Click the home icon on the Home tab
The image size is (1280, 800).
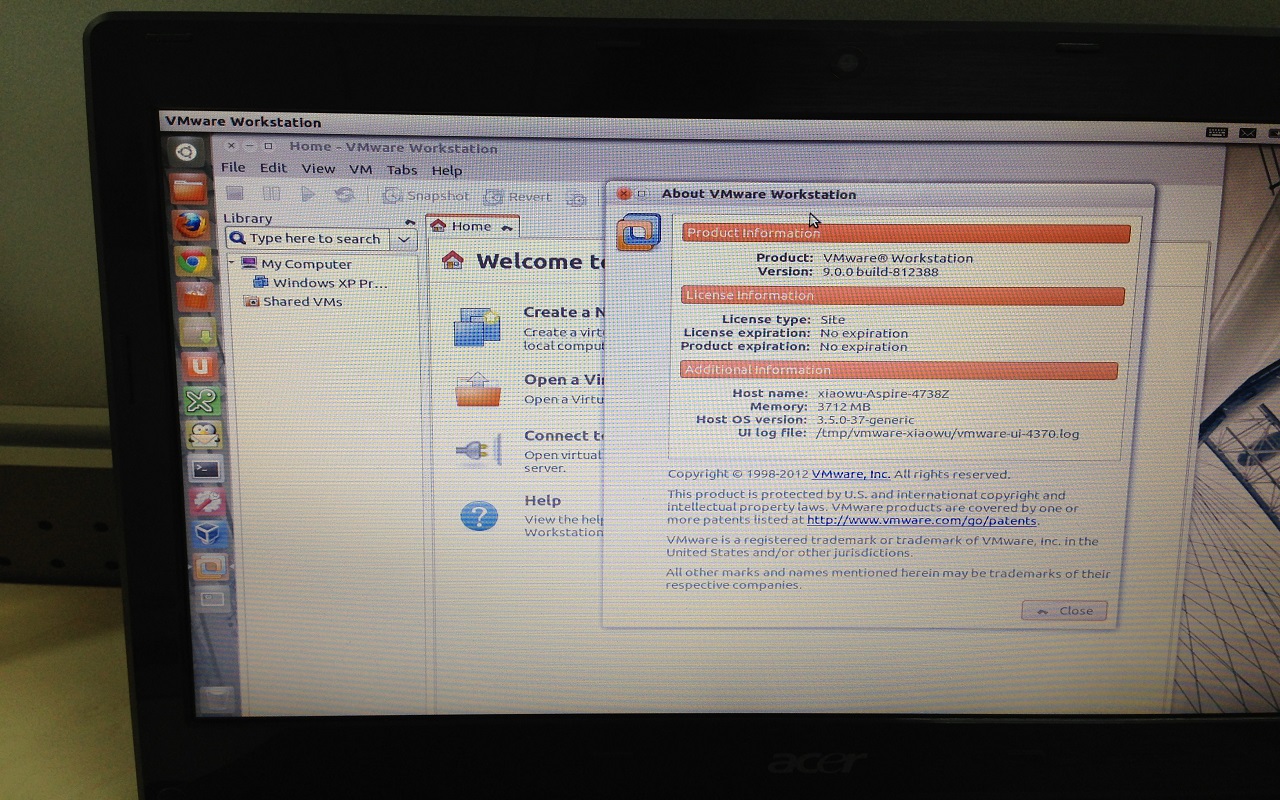(x=437, y=225)
